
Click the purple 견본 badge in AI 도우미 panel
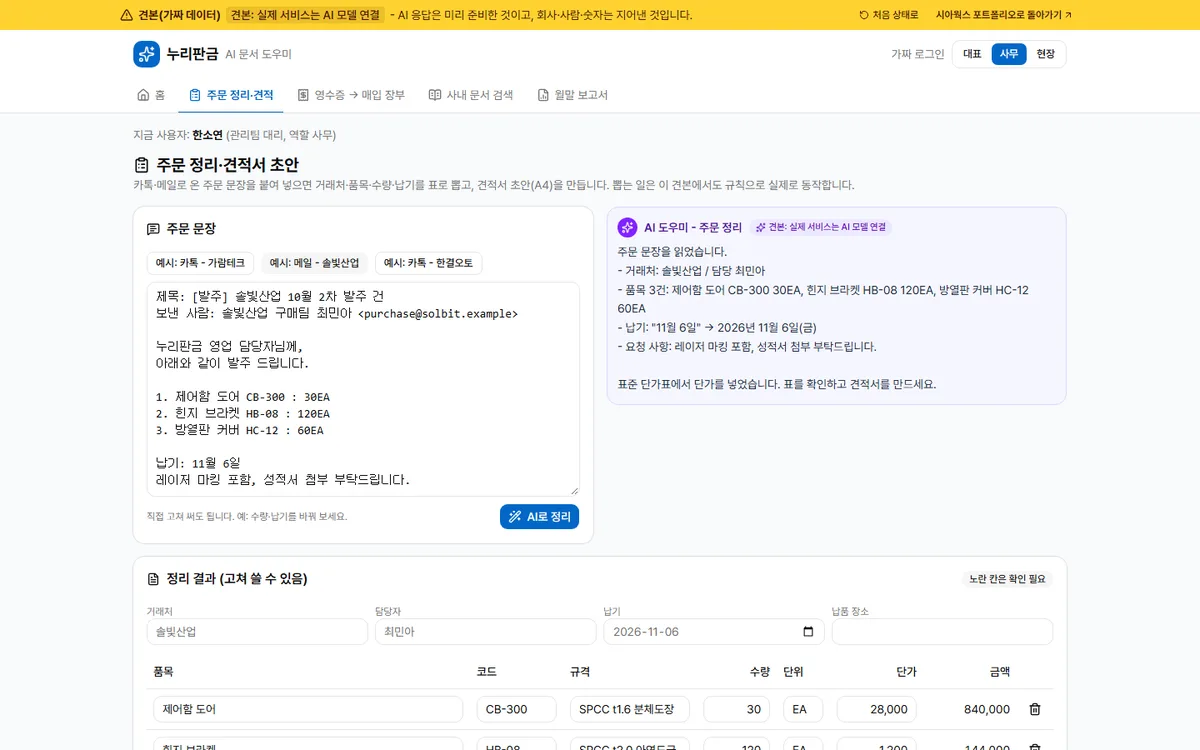[x=821, y=227]
